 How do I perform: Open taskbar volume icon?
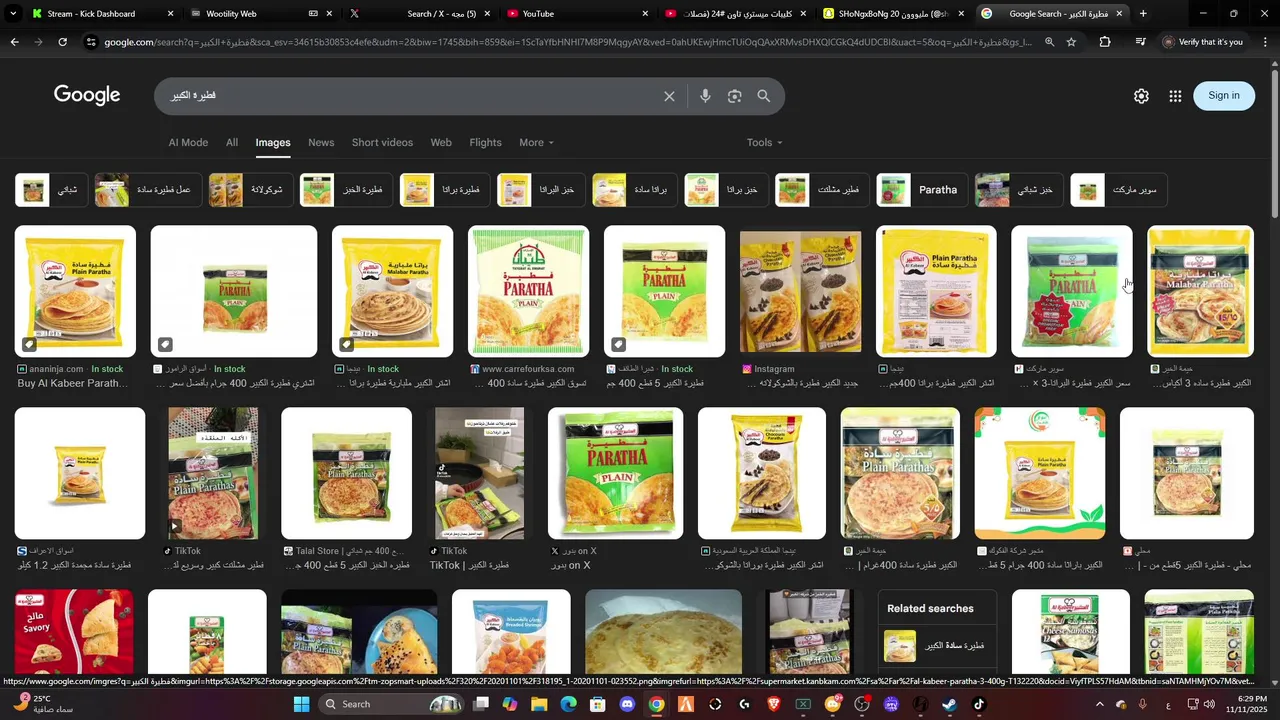click(x=1209, y=704)
